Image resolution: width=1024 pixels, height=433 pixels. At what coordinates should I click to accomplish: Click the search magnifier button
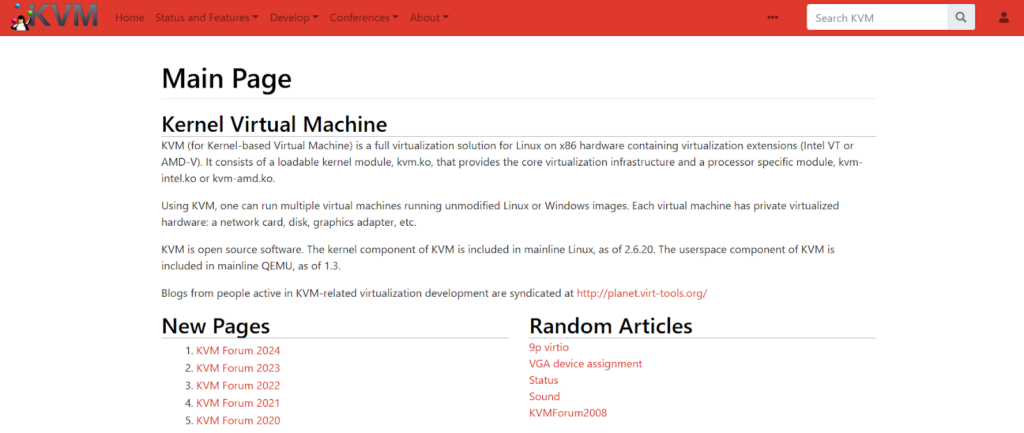[x=961, y=18]
